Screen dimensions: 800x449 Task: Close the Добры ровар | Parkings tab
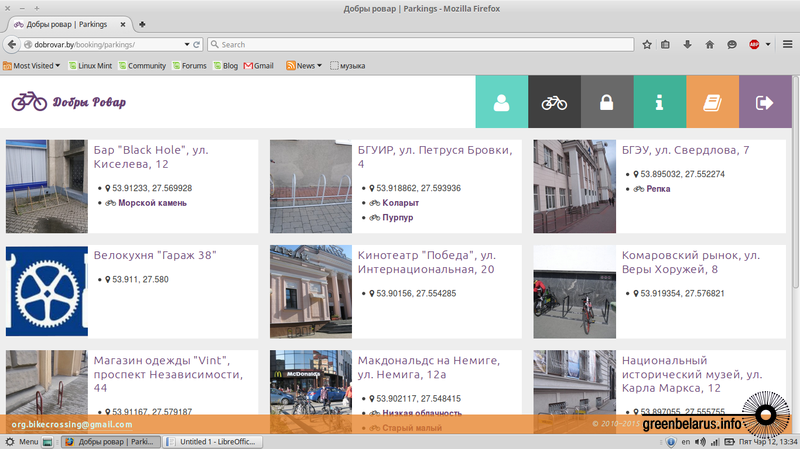[123, 24]
